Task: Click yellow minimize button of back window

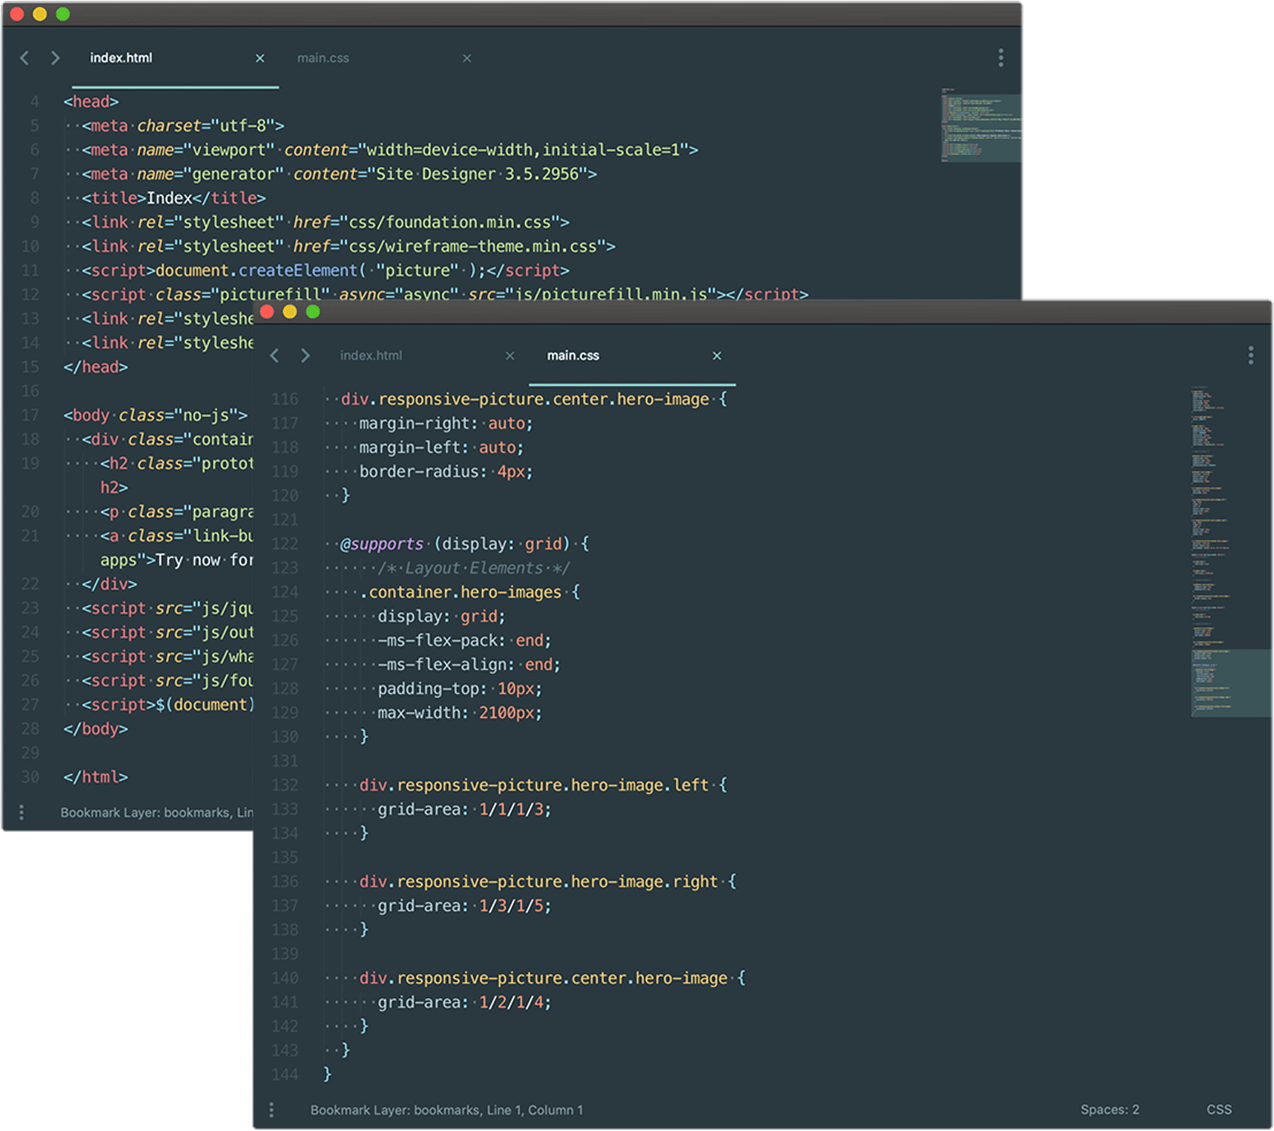Action: point(40,14)
